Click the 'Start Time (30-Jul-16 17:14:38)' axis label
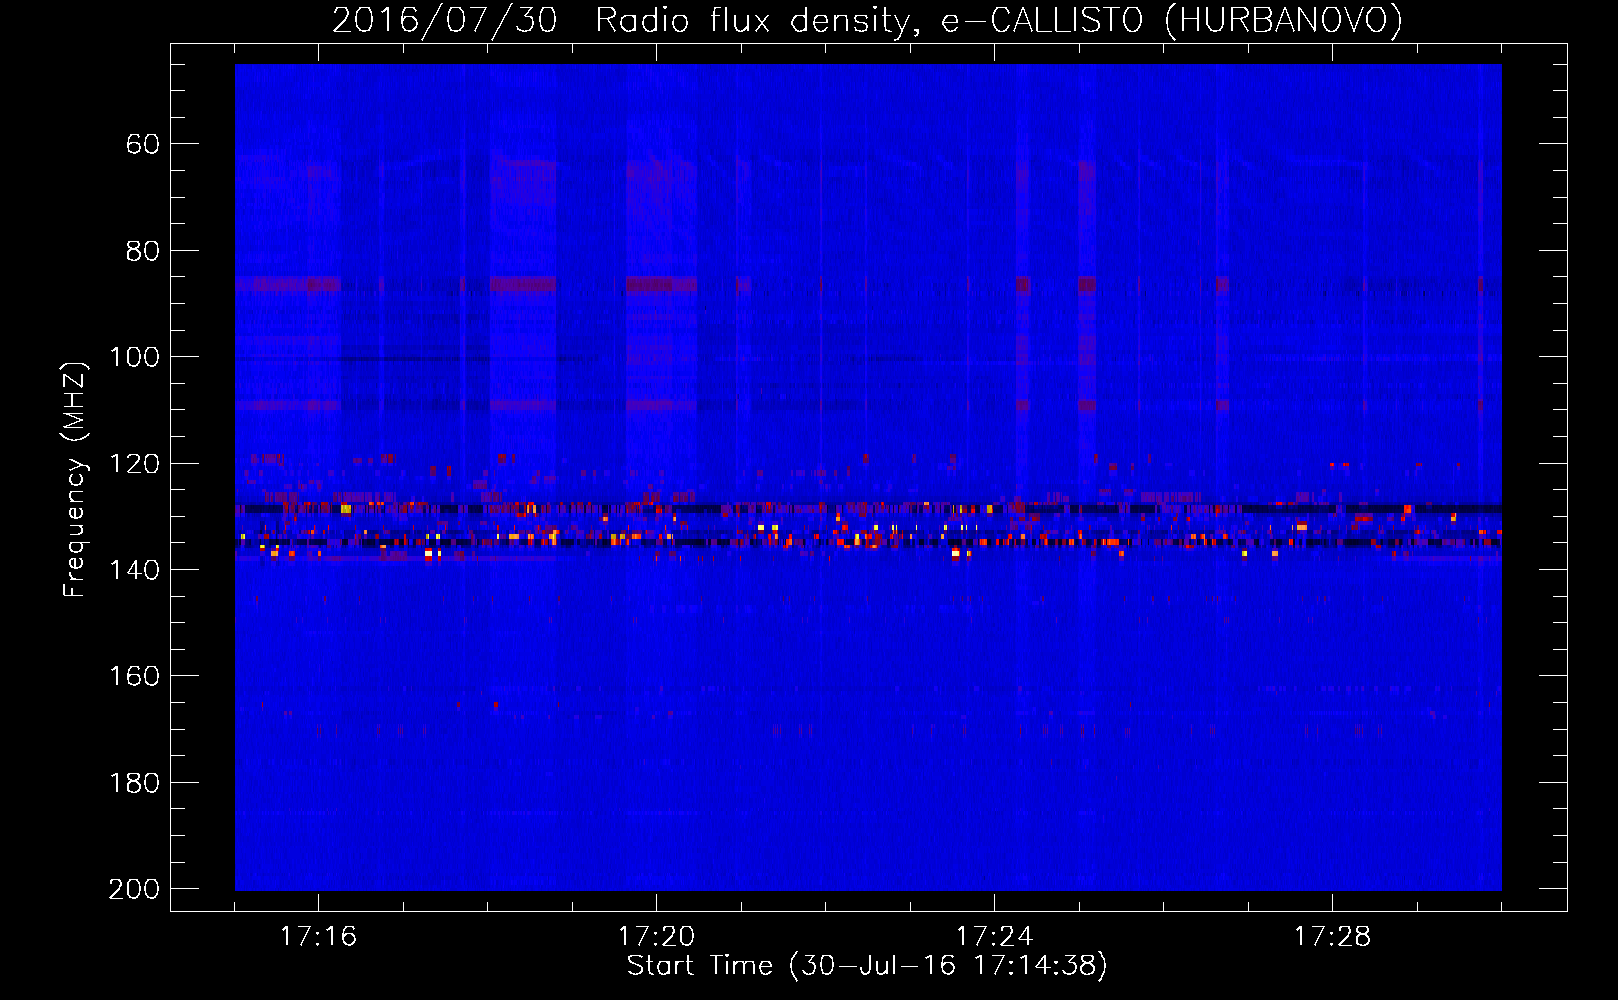This screenshot has height=1000, width=1618. (x=867, y=966)
